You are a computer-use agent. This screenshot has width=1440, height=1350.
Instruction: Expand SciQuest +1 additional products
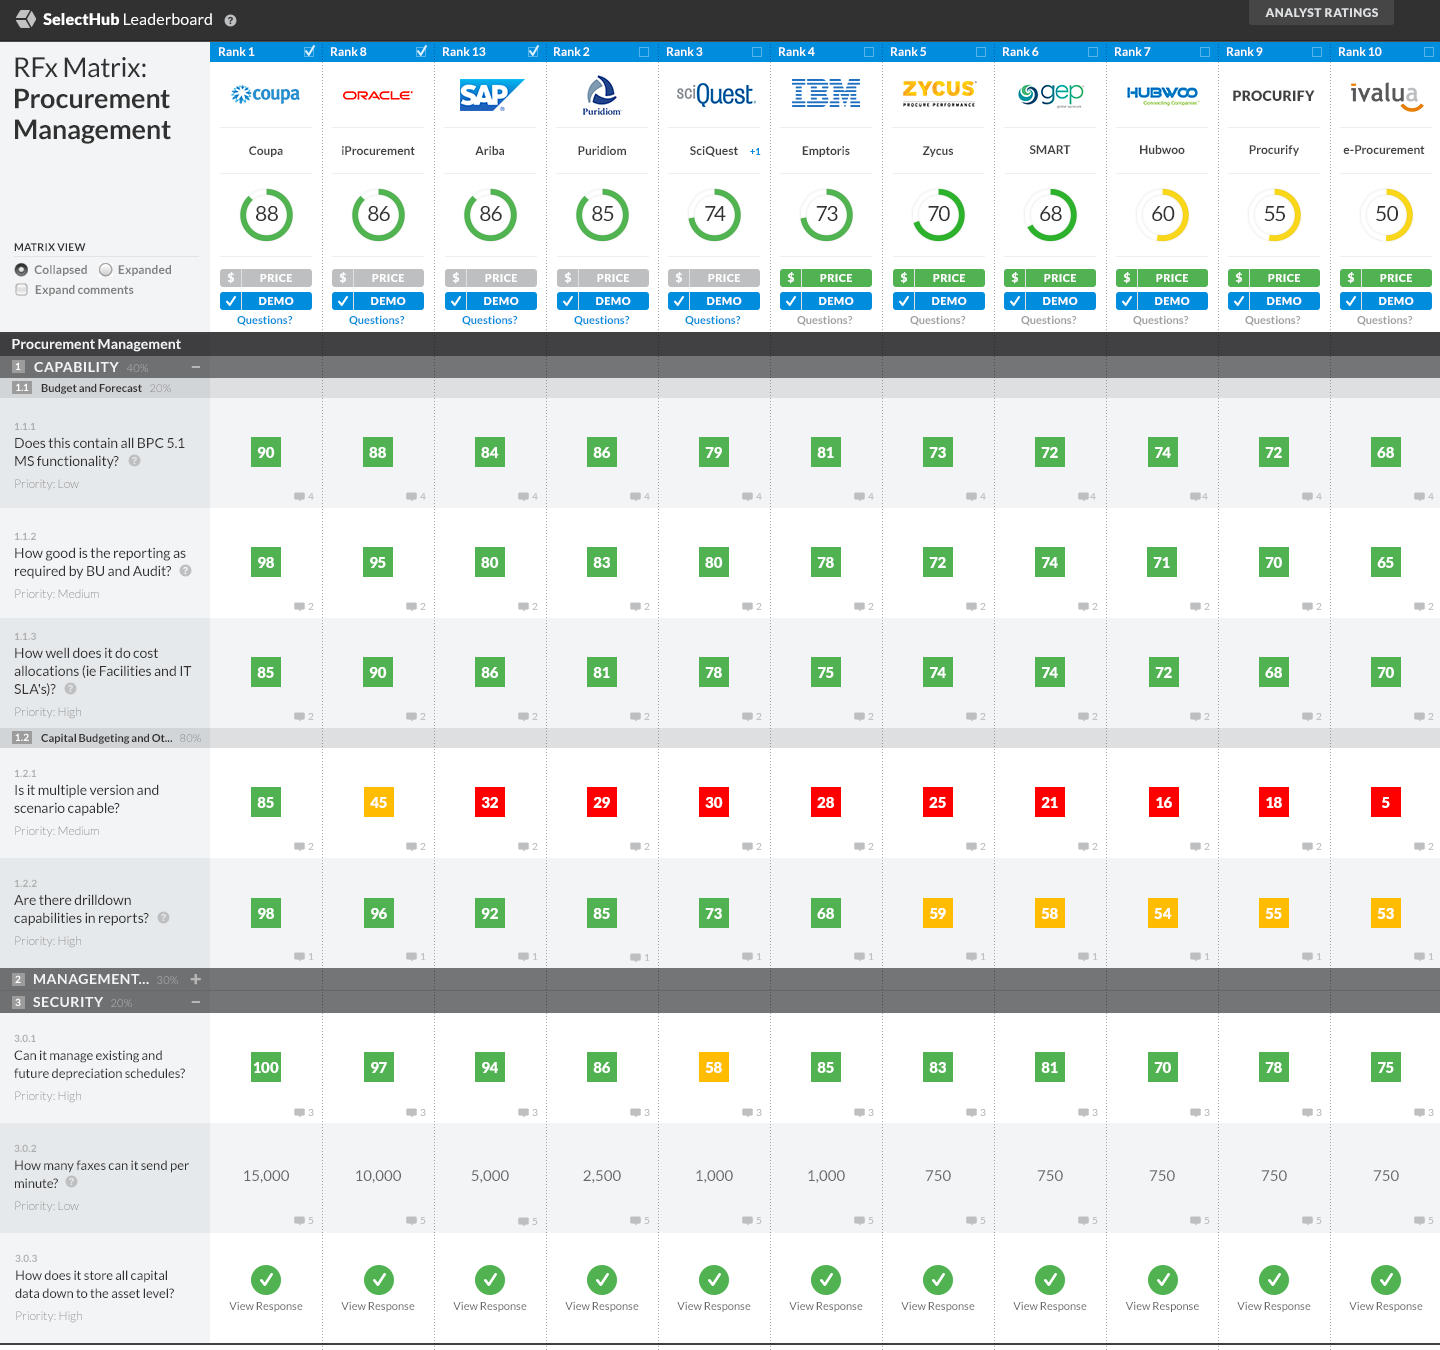pyautogui.click(x=755, y=152)
